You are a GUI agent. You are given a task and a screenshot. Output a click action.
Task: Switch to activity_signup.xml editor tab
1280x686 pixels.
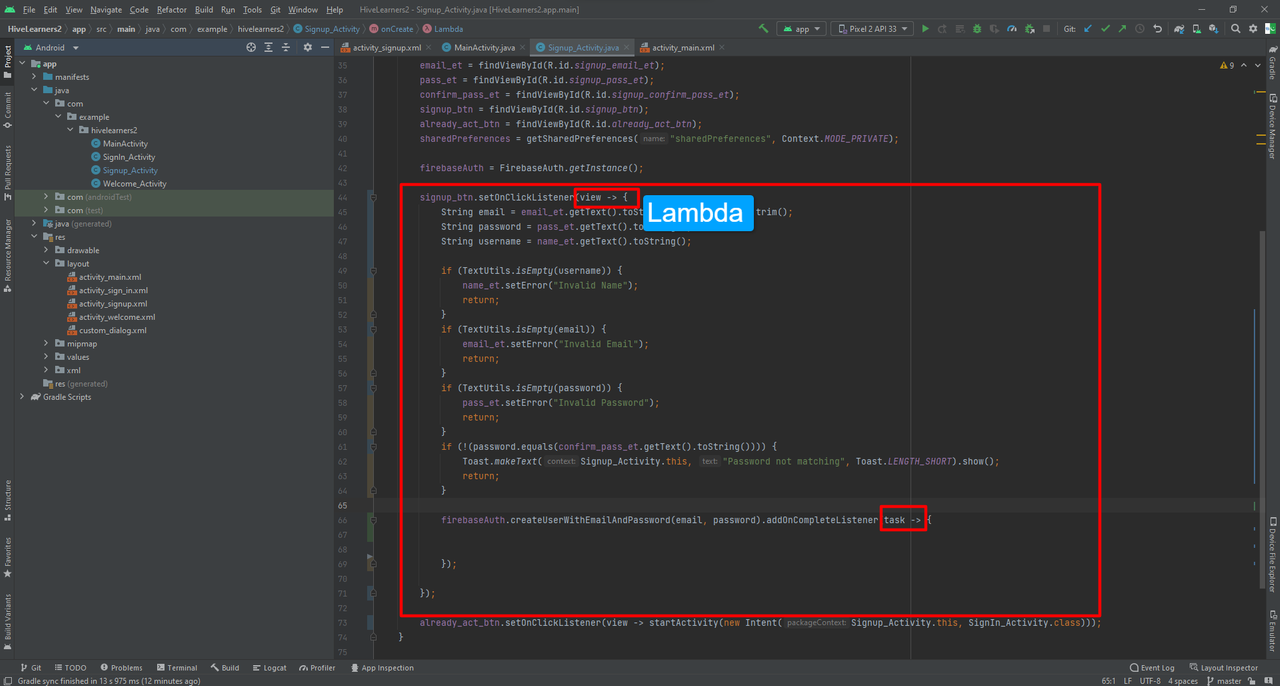tap(387, 47)
